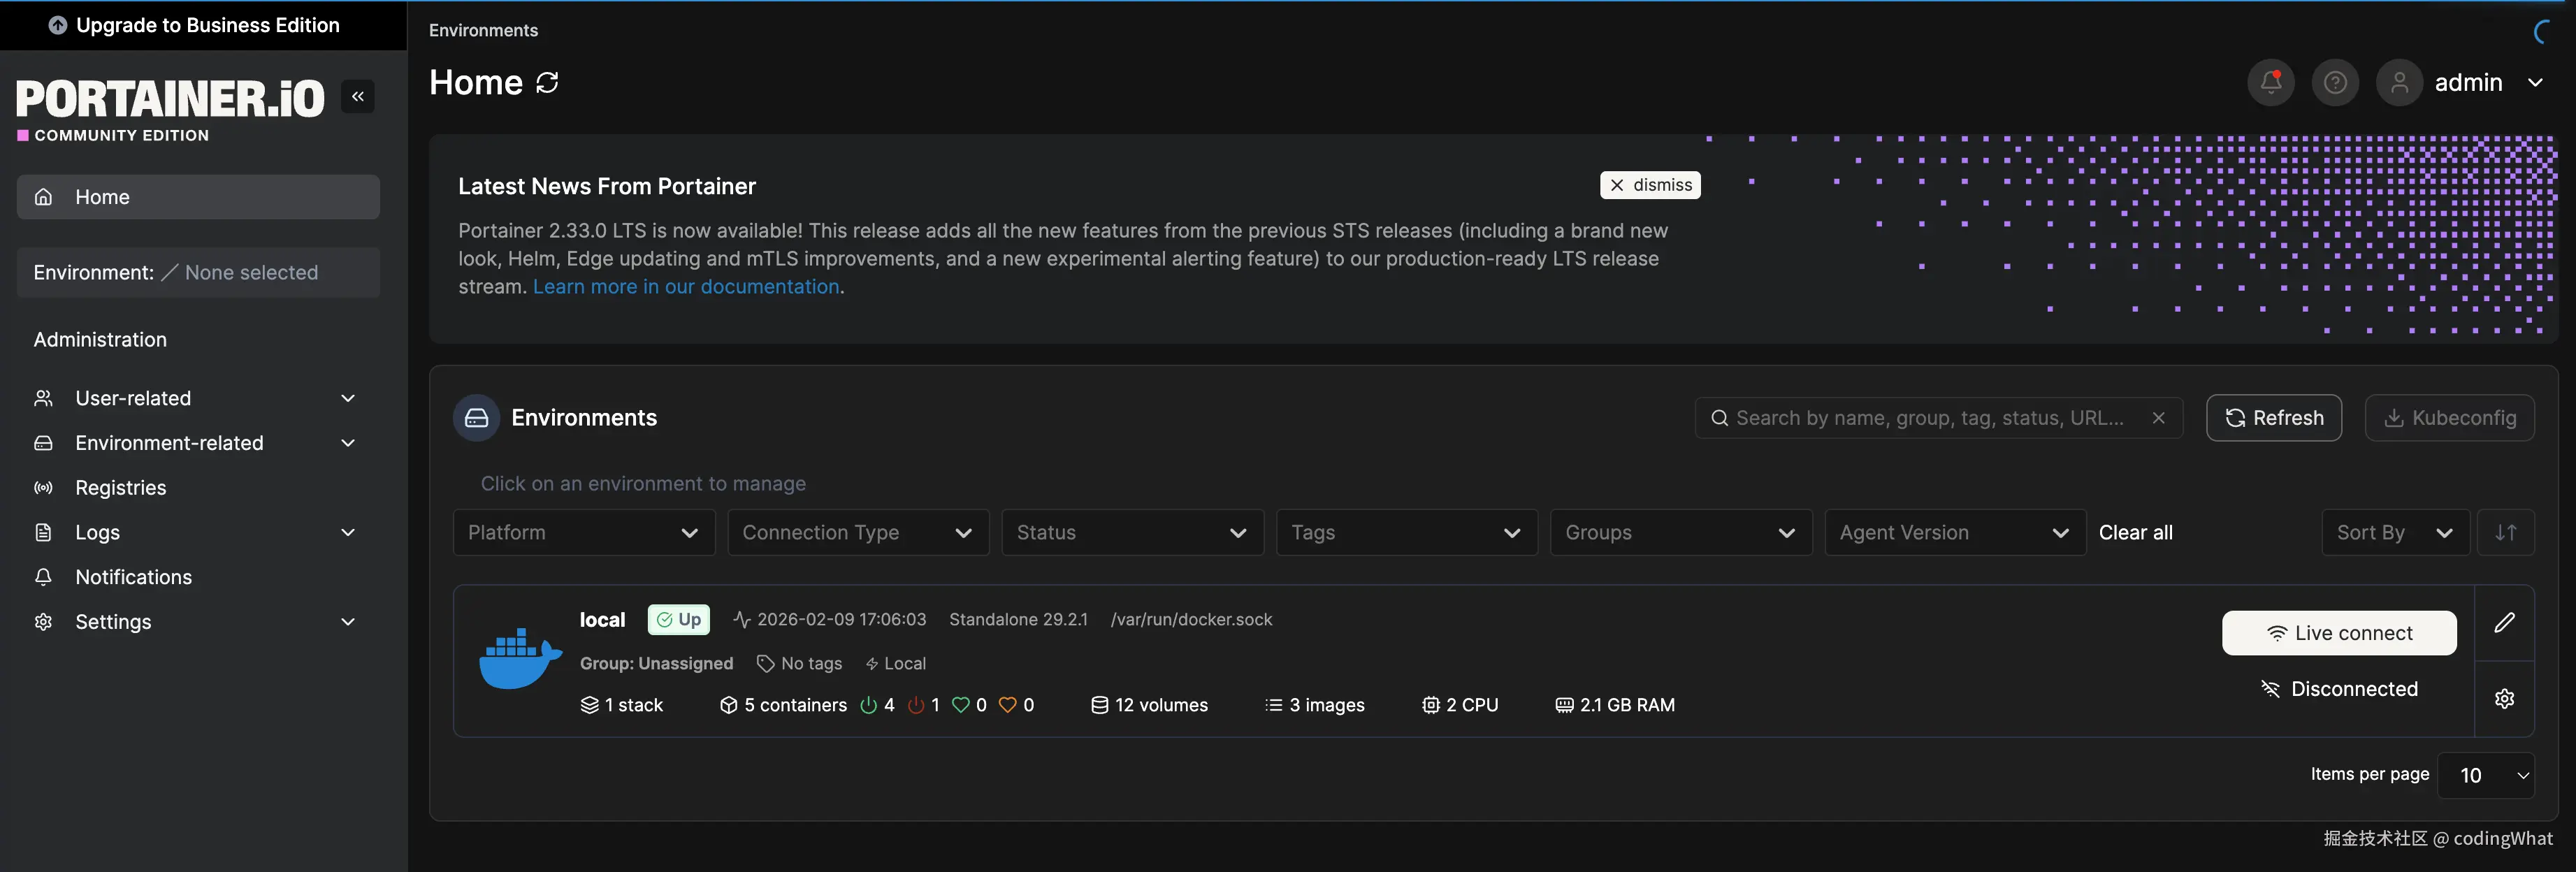Image resolution: width=2576 pixels, height=872 pixels.
Task: Open Learn more in our documentation link
Action: click(x=686, y=287)
